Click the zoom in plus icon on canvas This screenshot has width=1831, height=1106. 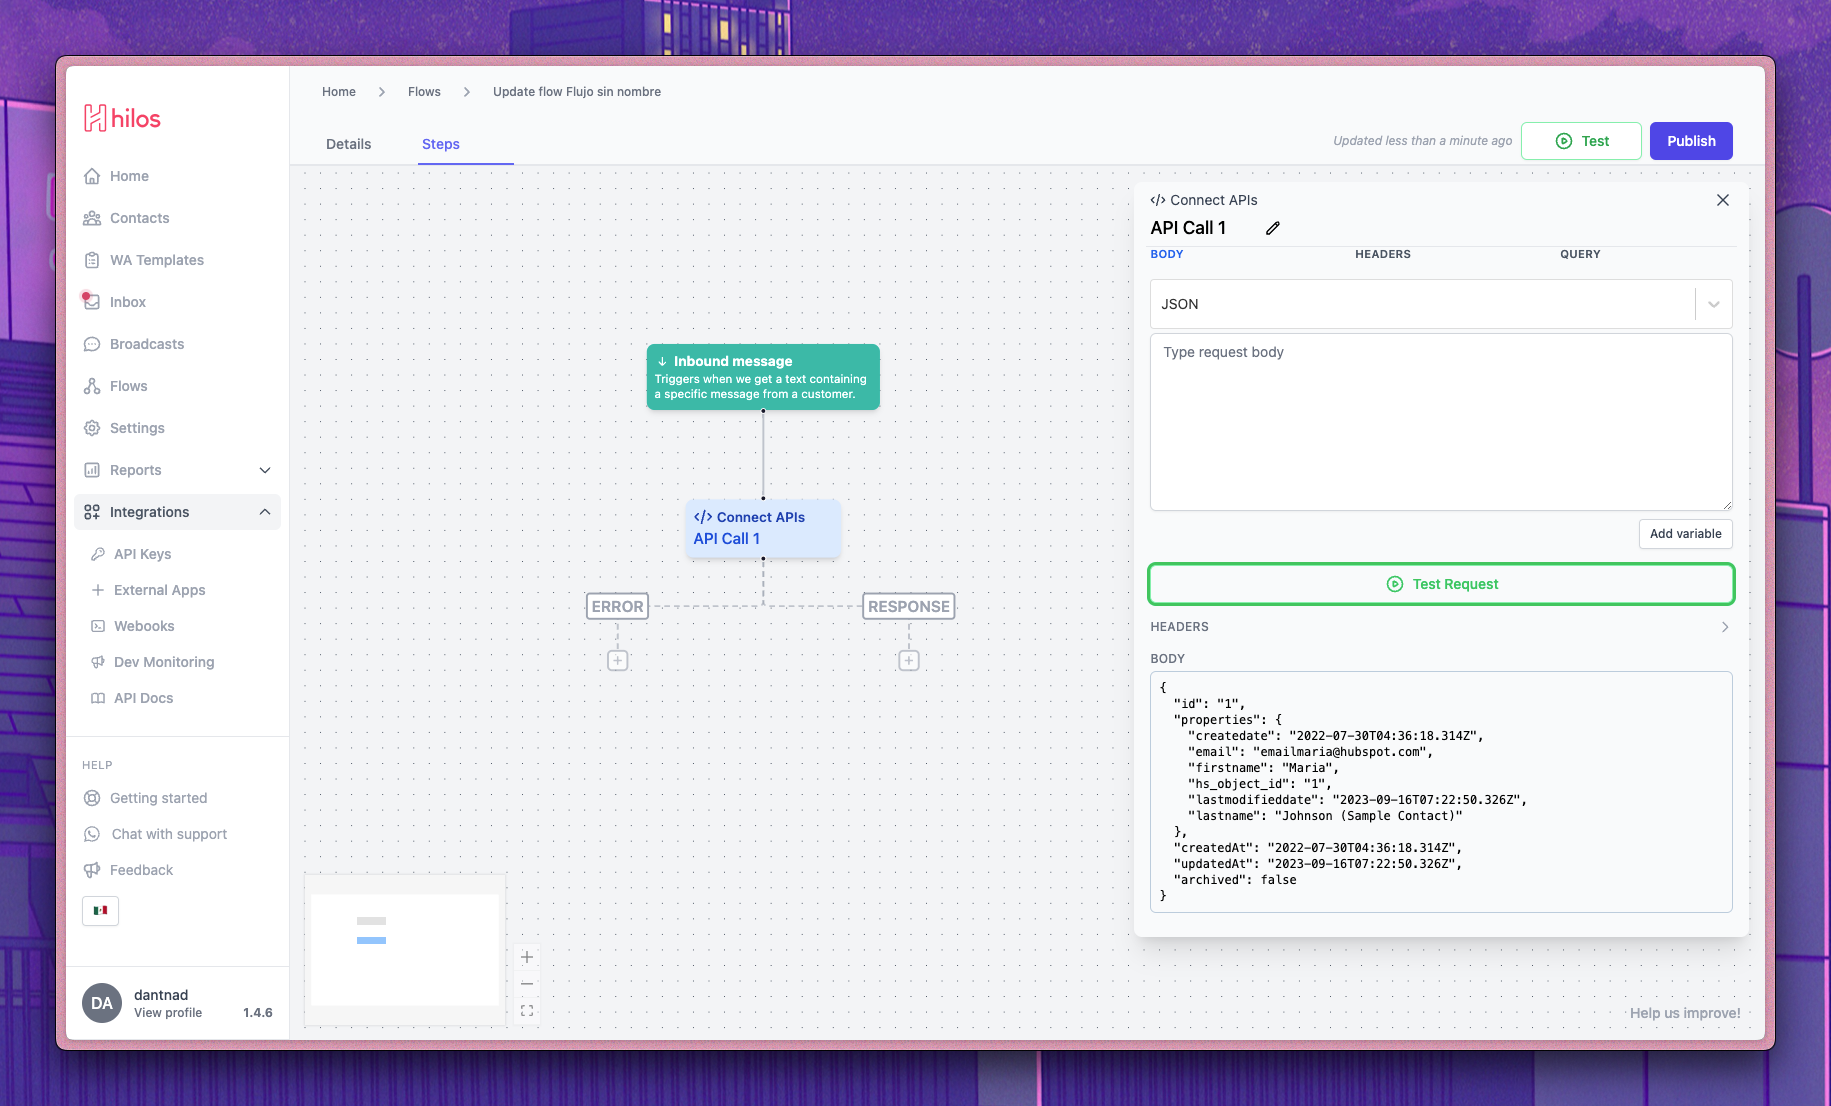(x=527, y=957)
